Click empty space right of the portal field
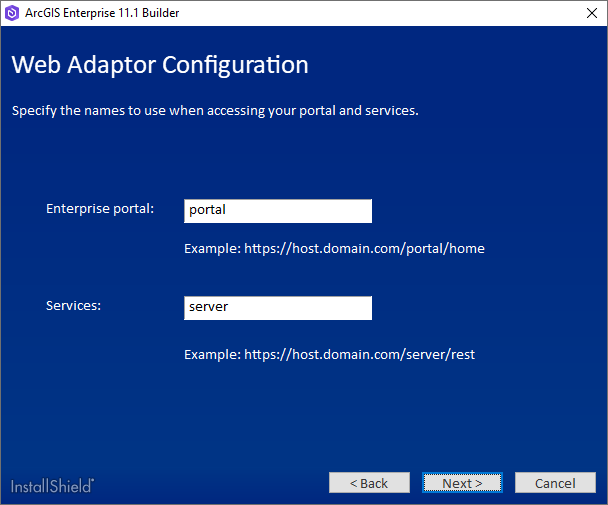 pos(480,211)
